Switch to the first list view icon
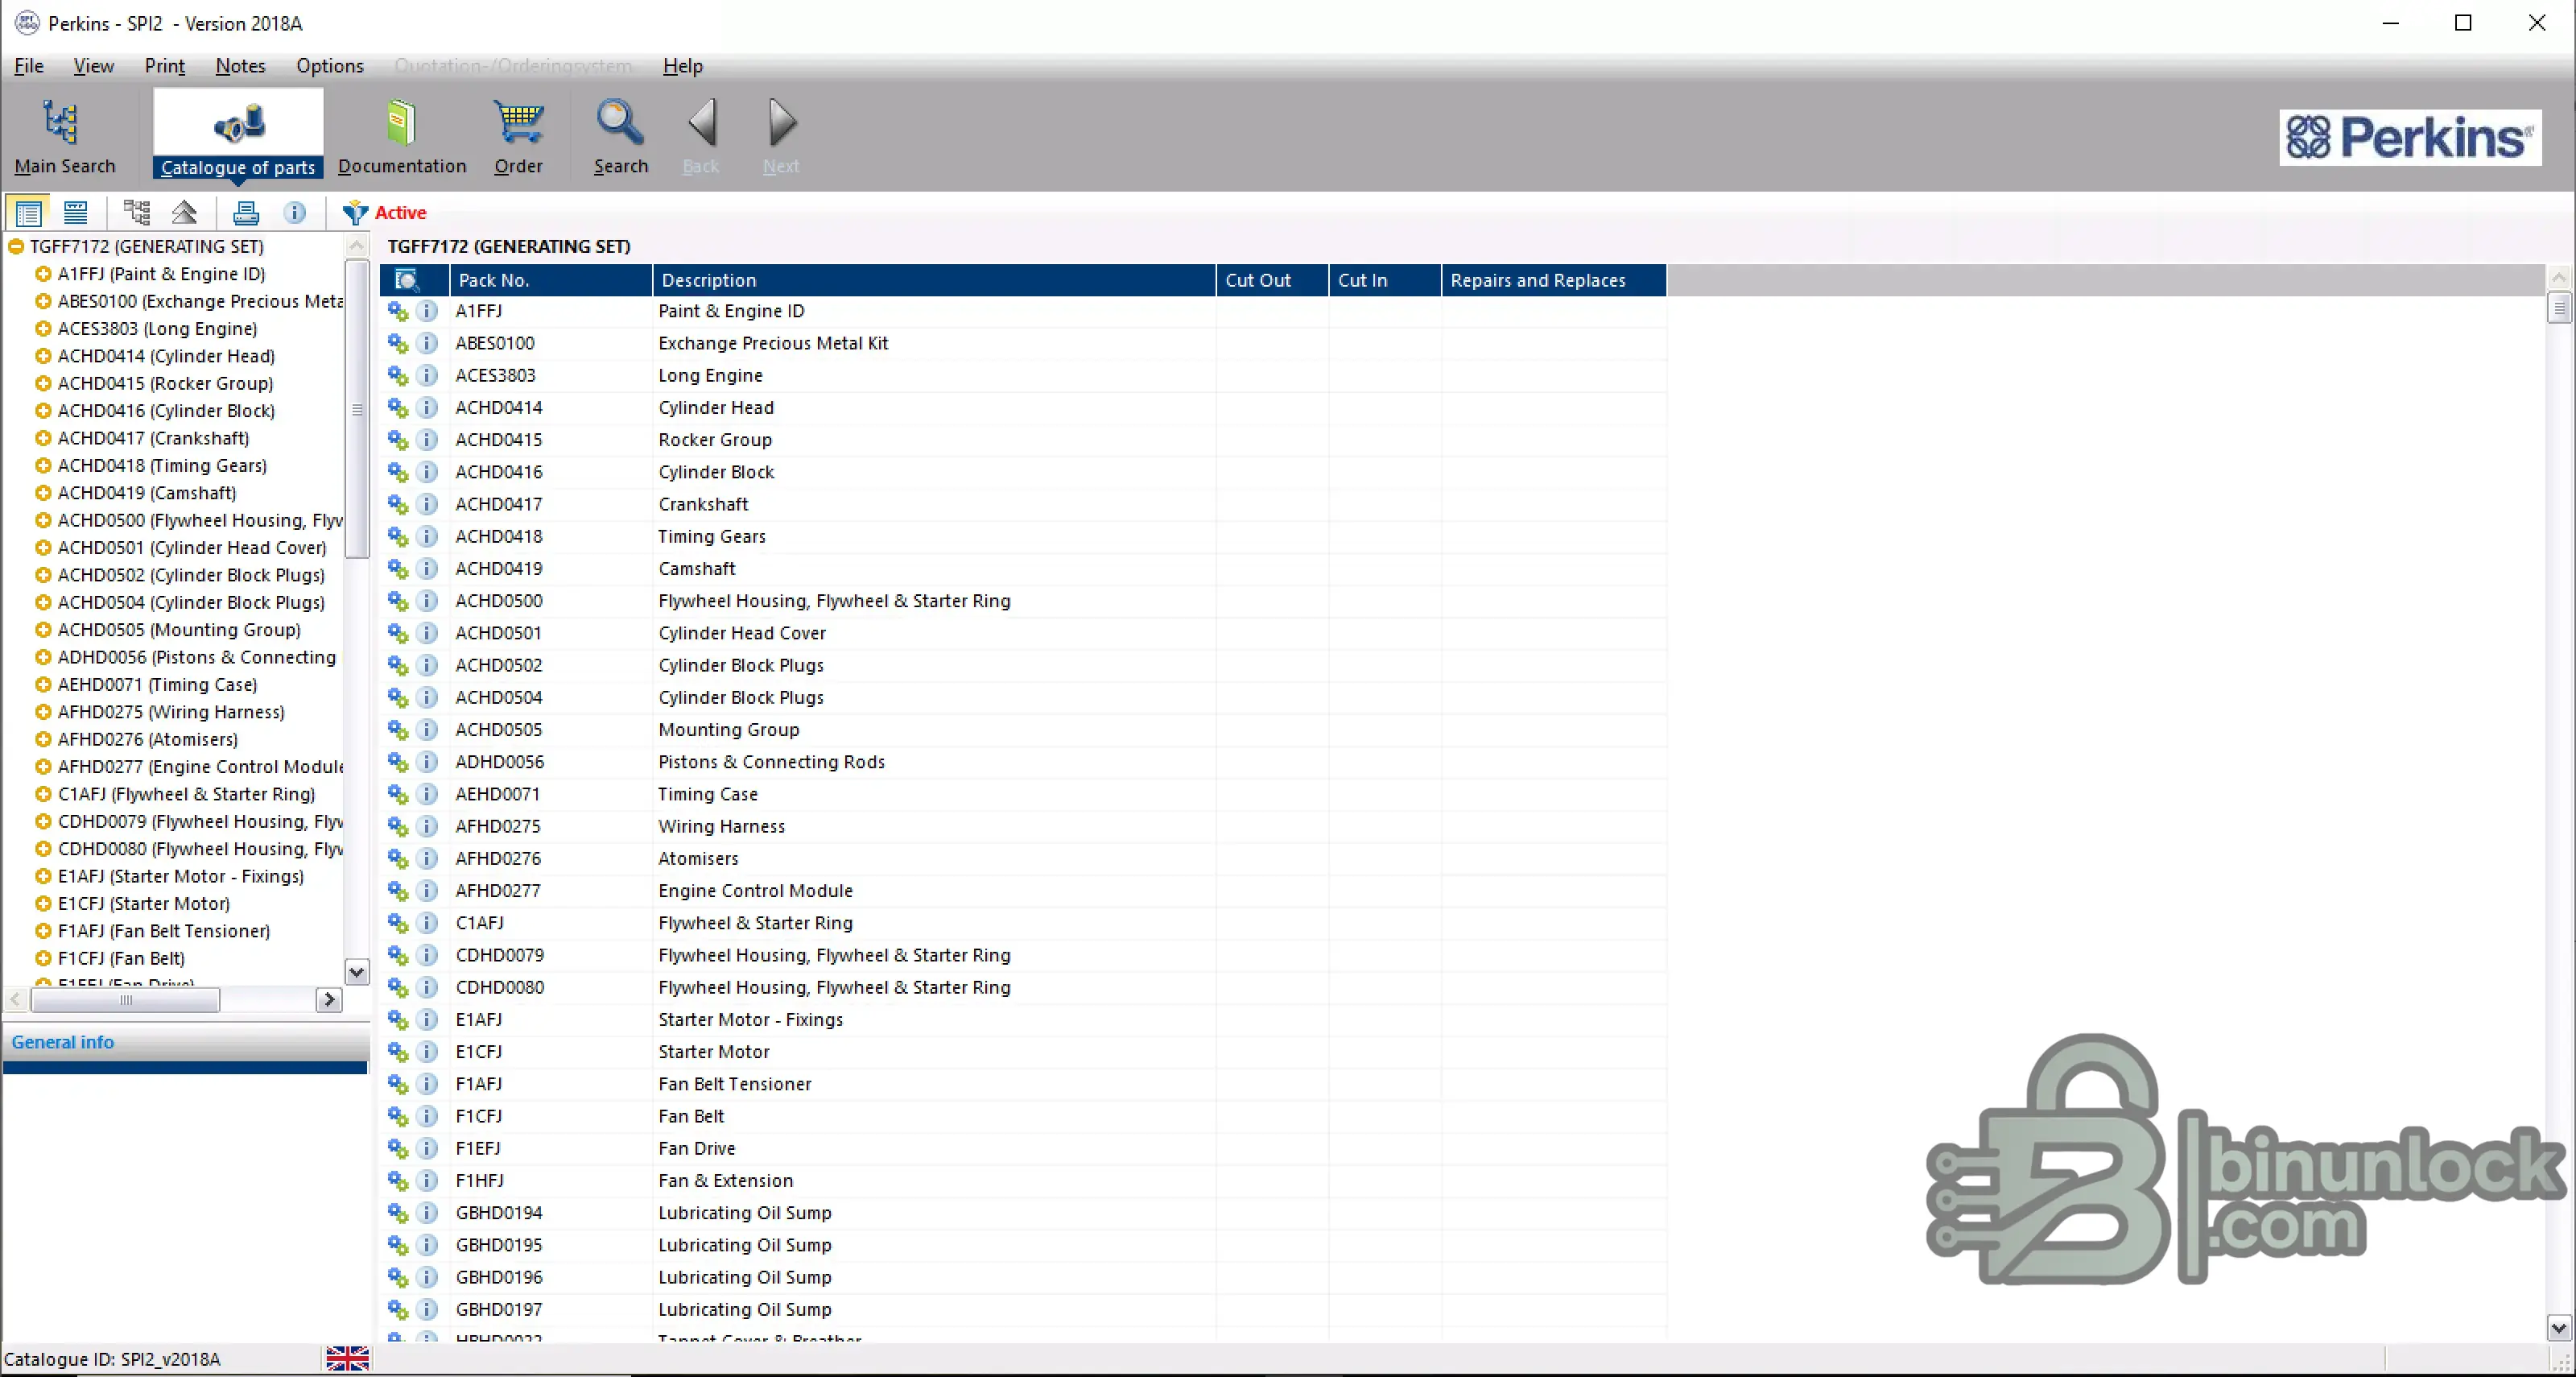Image resolution: width=2576 pixels, height=1377 pixels. pyautogui.click(x=27, y=212)
